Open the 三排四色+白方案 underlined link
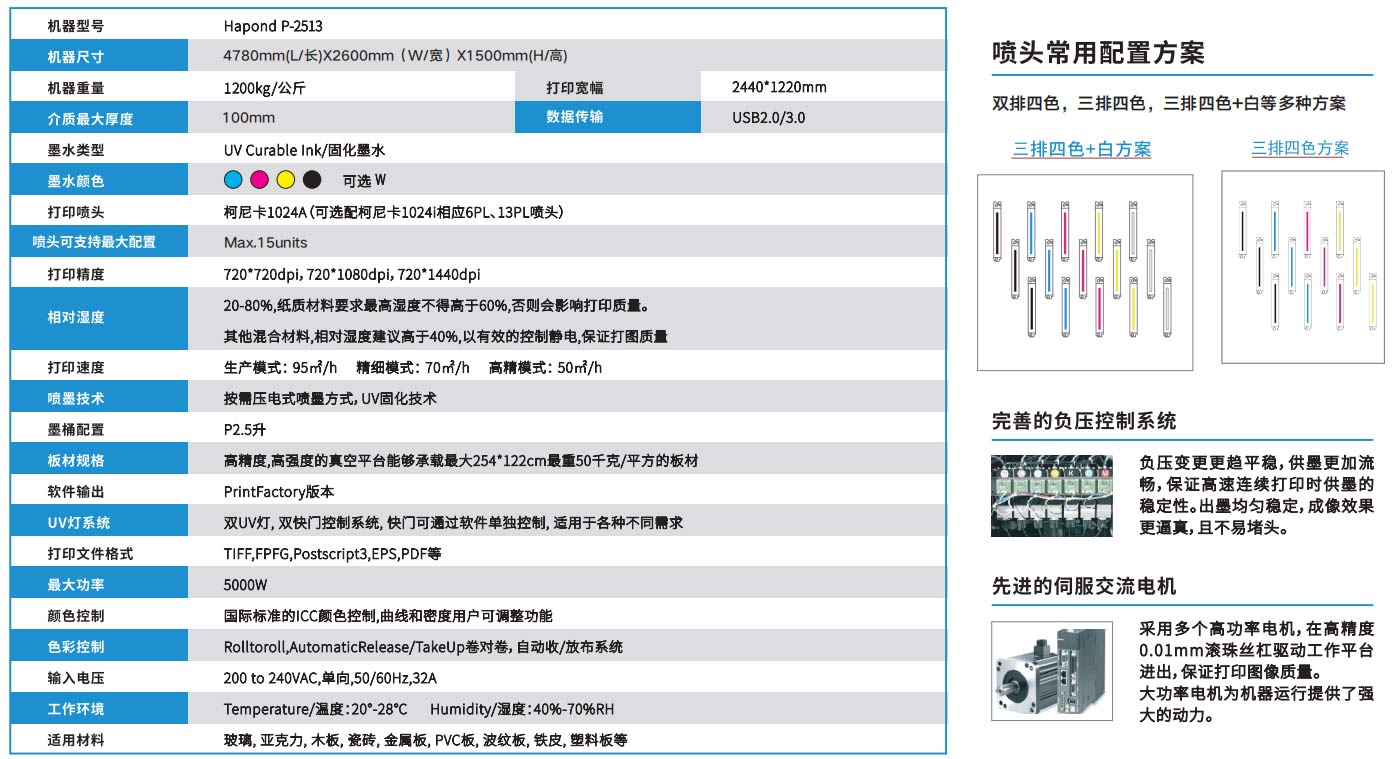The image size is (1399, 759). point(1081,149)
